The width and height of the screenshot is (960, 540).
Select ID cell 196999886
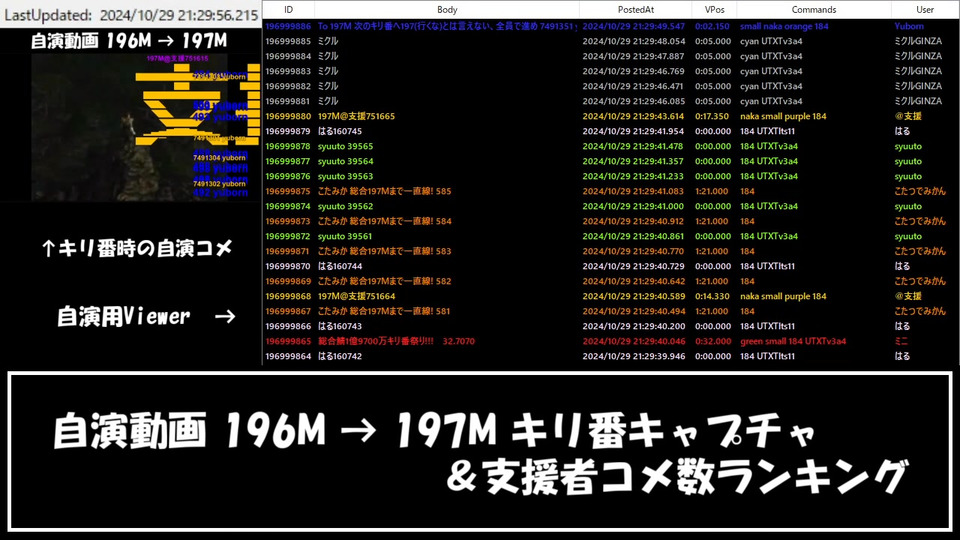(x=288, y=26)
